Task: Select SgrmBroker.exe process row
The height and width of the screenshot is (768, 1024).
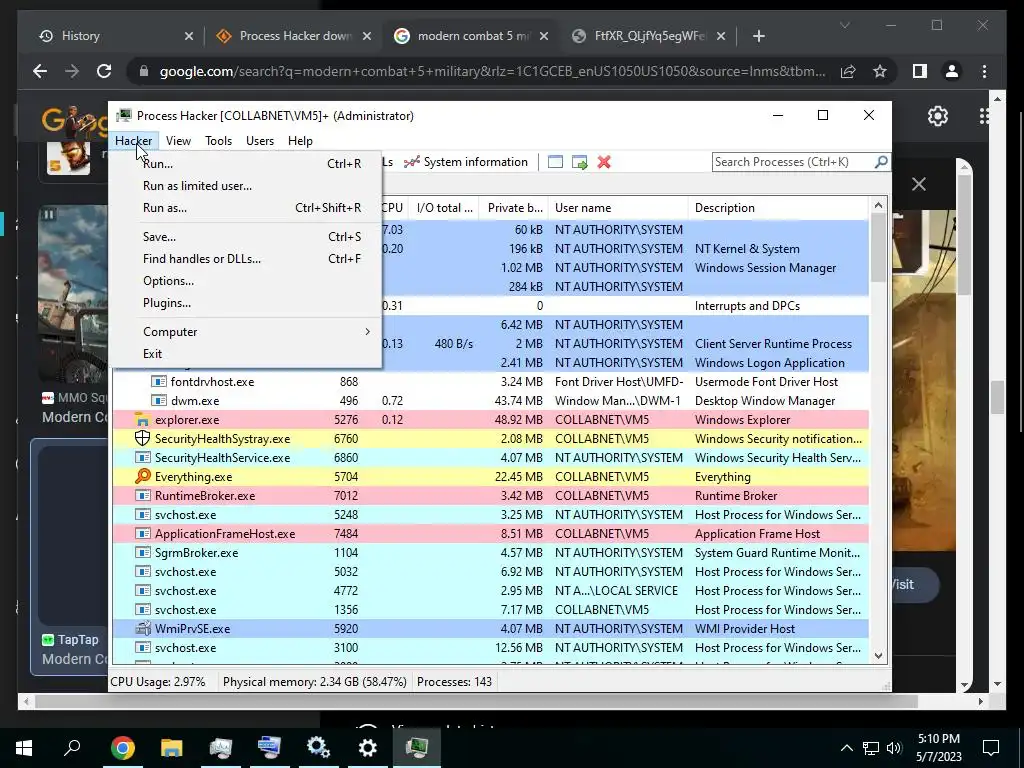Action: click(490, 552)
